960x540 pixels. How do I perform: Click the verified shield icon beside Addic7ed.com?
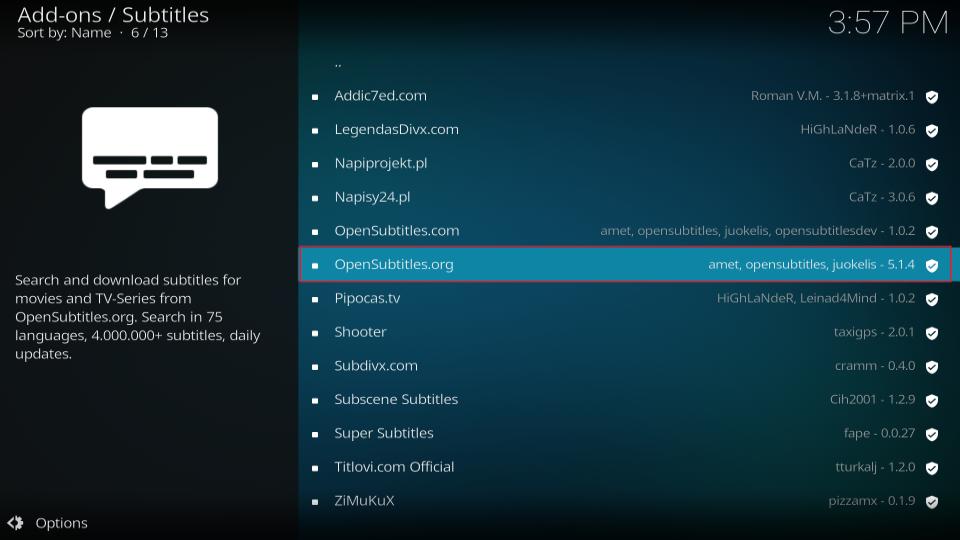tap(931, 97)
